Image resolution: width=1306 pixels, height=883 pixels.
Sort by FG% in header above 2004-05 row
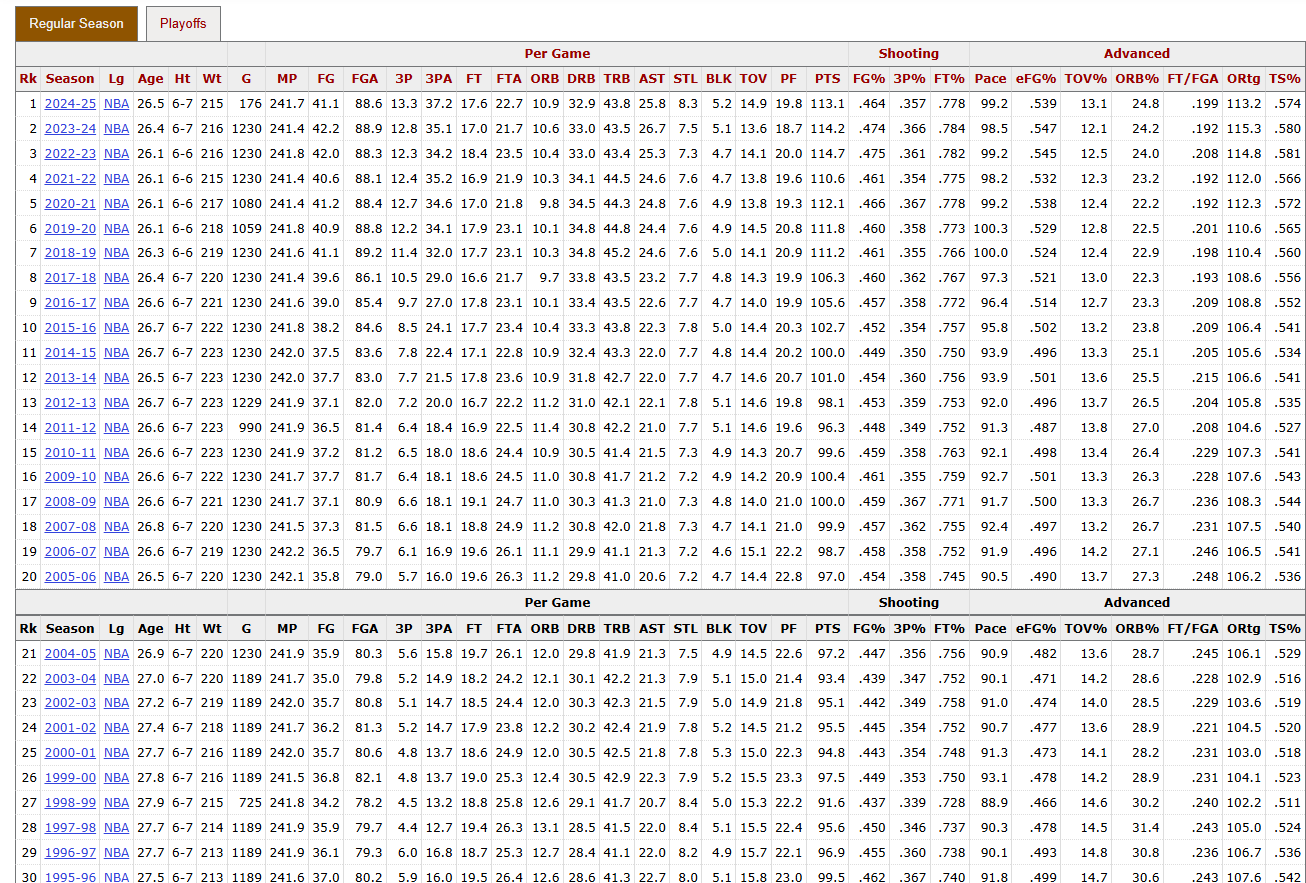[869, 629]
